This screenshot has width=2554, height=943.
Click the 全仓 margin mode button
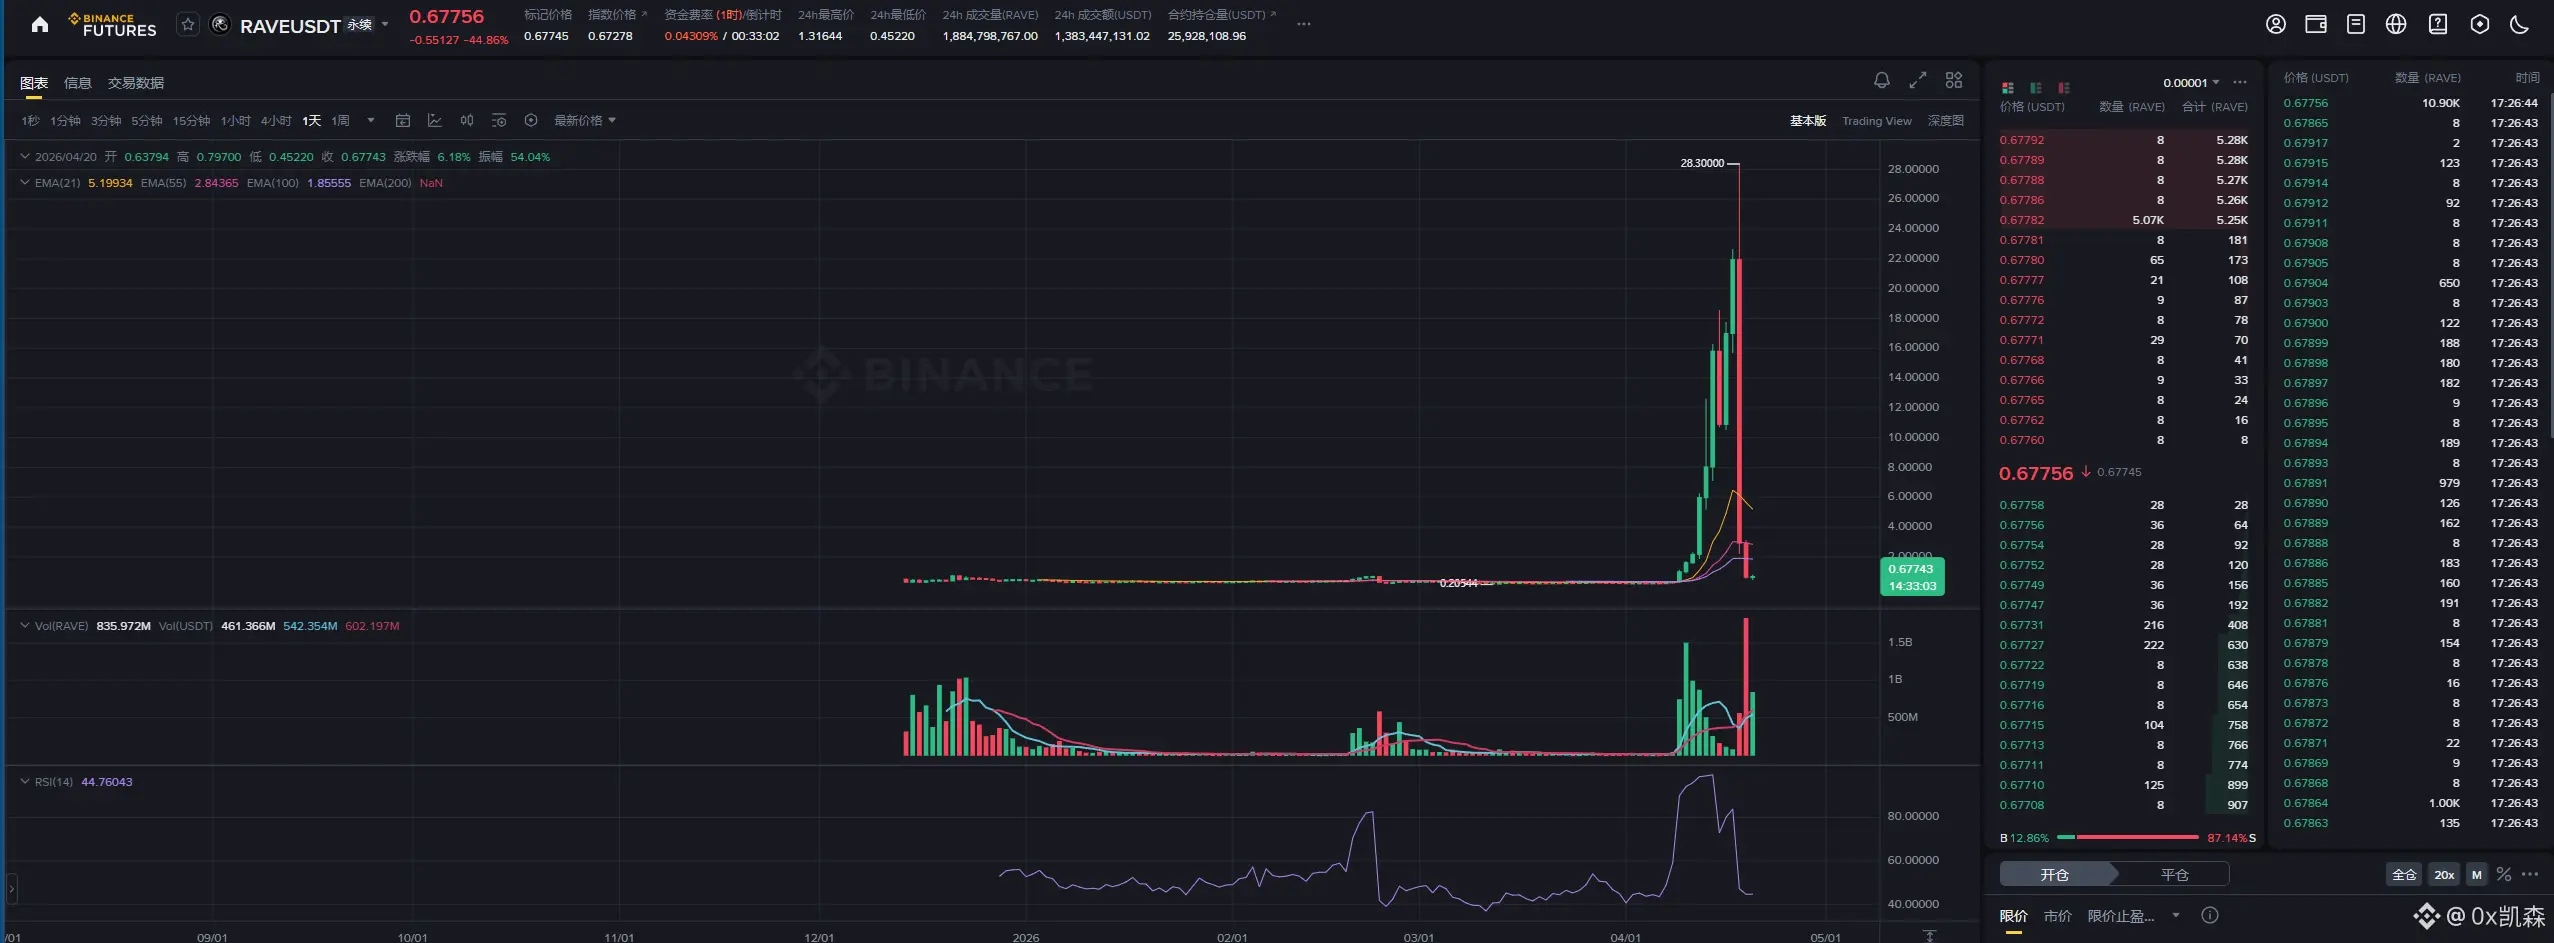(2404, 874)
